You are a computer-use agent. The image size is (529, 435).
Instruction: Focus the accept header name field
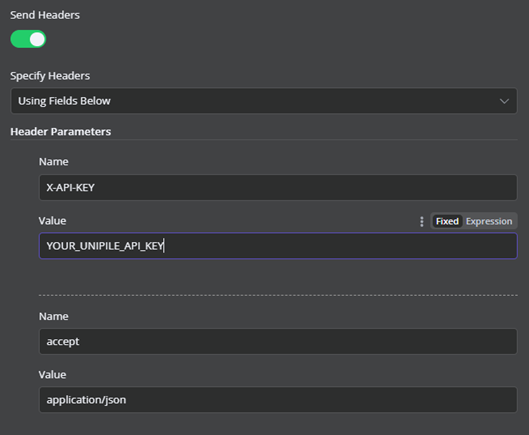pos(278,342)
